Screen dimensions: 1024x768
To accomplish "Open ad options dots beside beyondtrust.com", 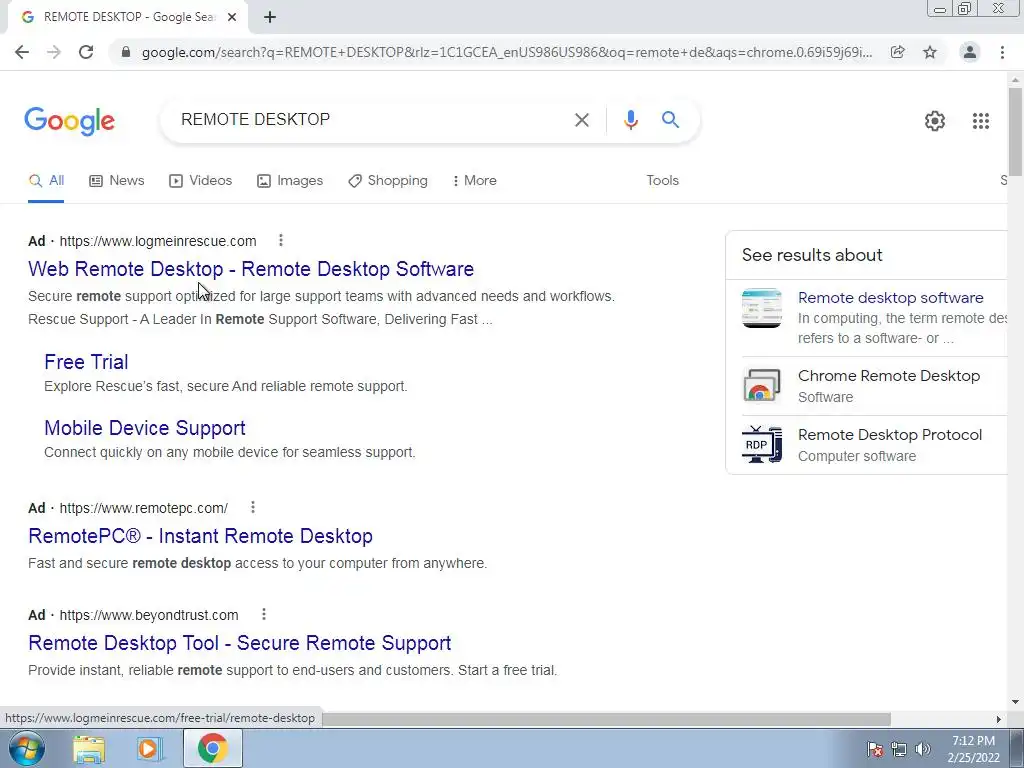I will pyautogui.click(x=264, y=615).
